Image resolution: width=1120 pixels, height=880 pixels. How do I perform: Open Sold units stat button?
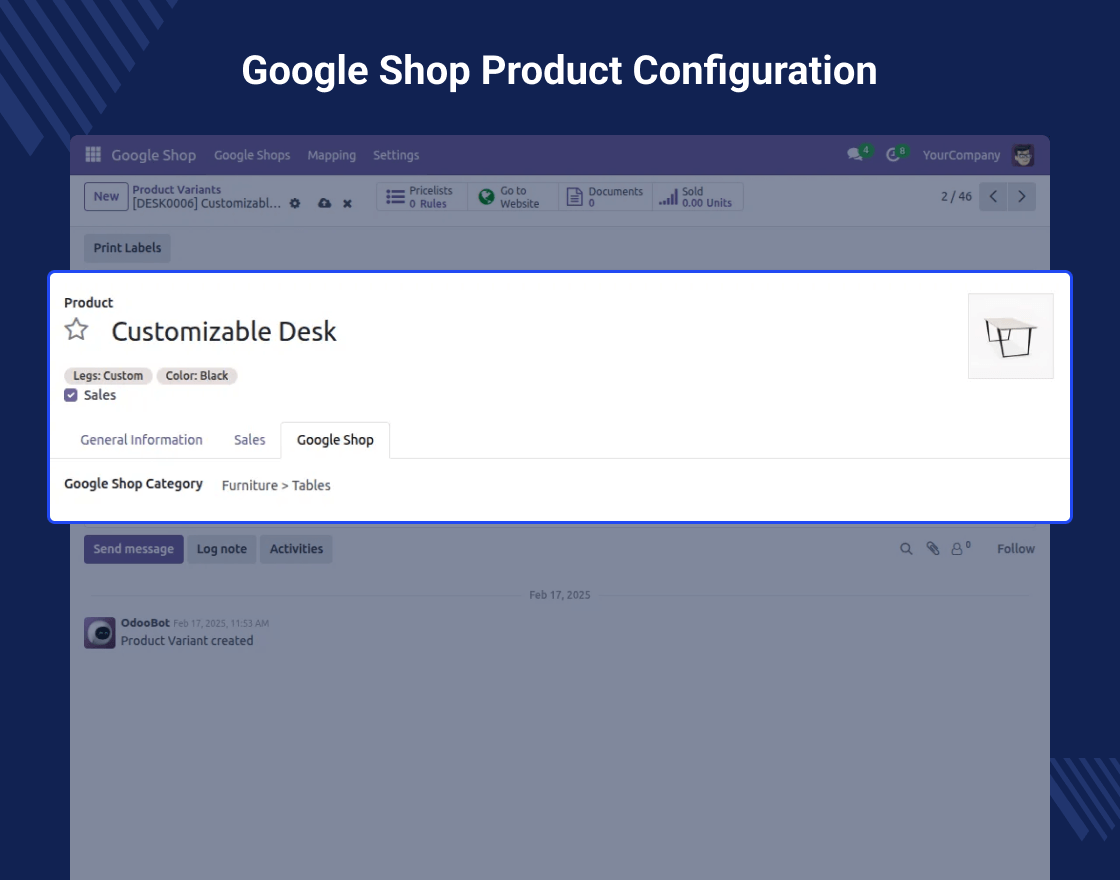coord(697,196)
